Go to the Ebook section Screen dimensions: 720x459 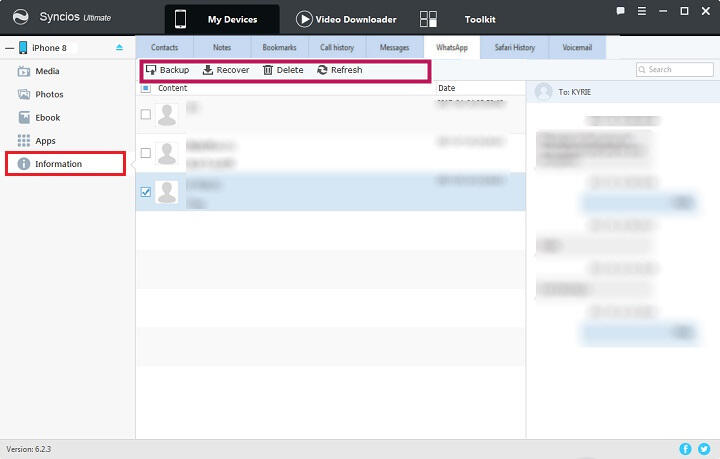47,117
